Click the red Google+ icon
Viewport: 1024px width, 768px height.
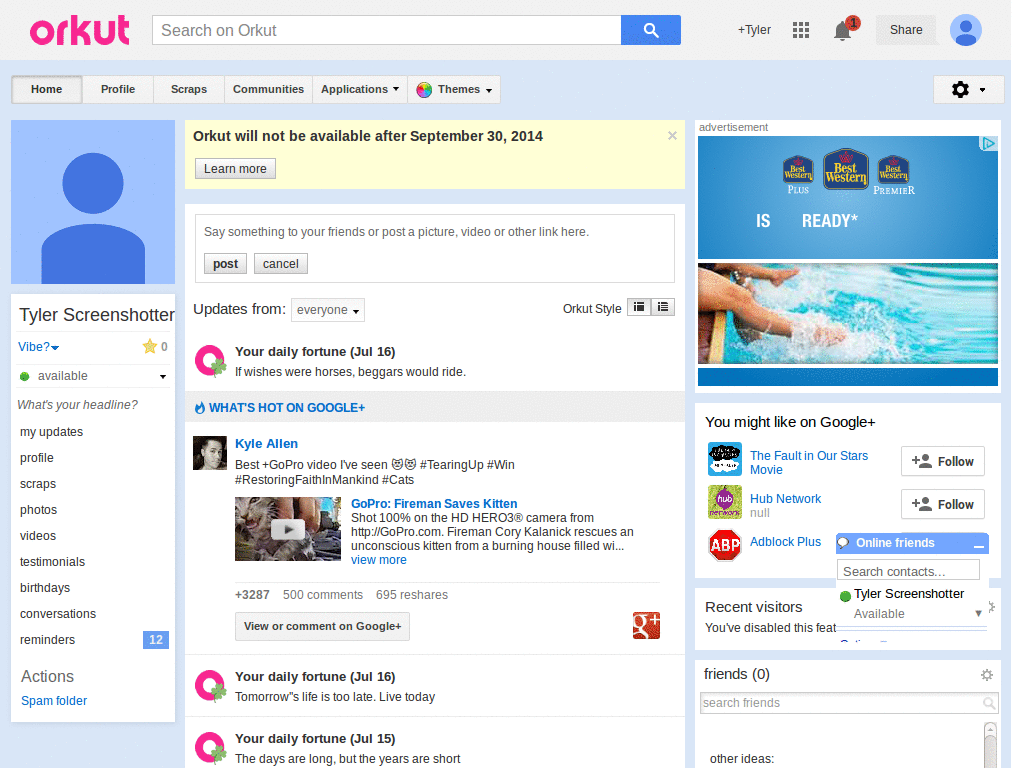pyautogui.click(x=646, y=626)
